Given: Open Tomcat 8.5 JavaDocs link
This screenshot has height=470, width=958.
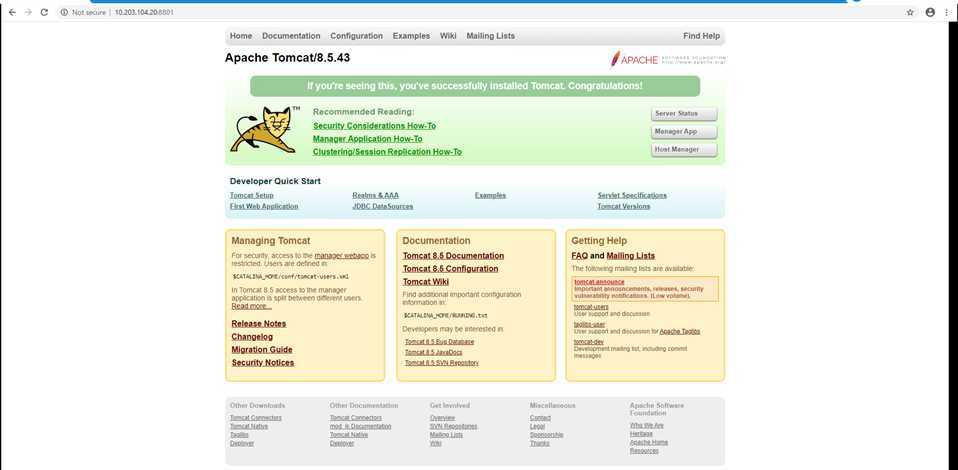Looking at the screenshot, I should [x=434, y=353].
